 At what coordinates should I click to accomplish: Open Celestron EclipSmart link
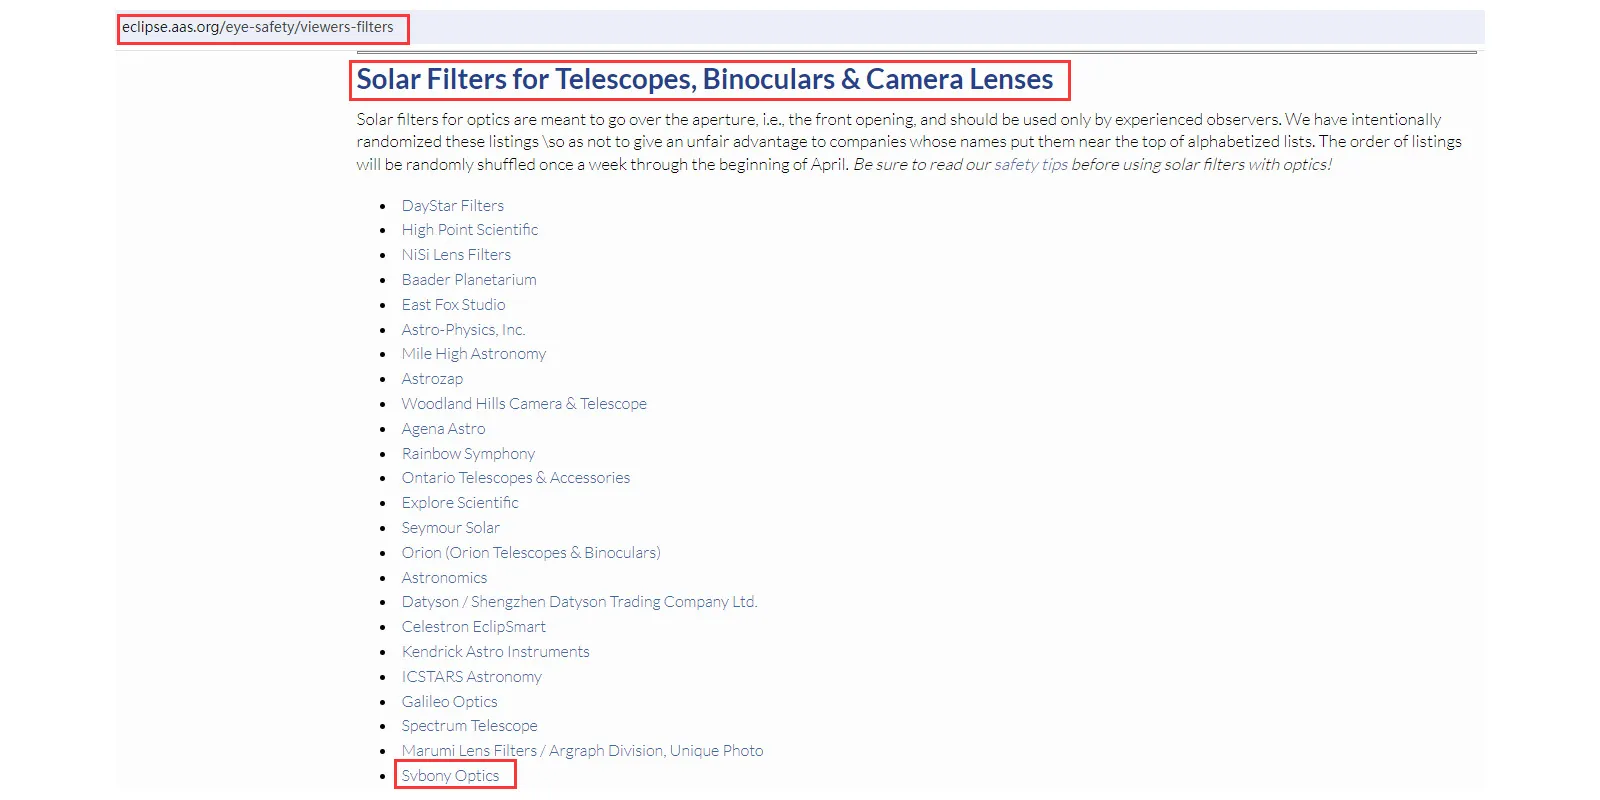click(x=473, y=627)
